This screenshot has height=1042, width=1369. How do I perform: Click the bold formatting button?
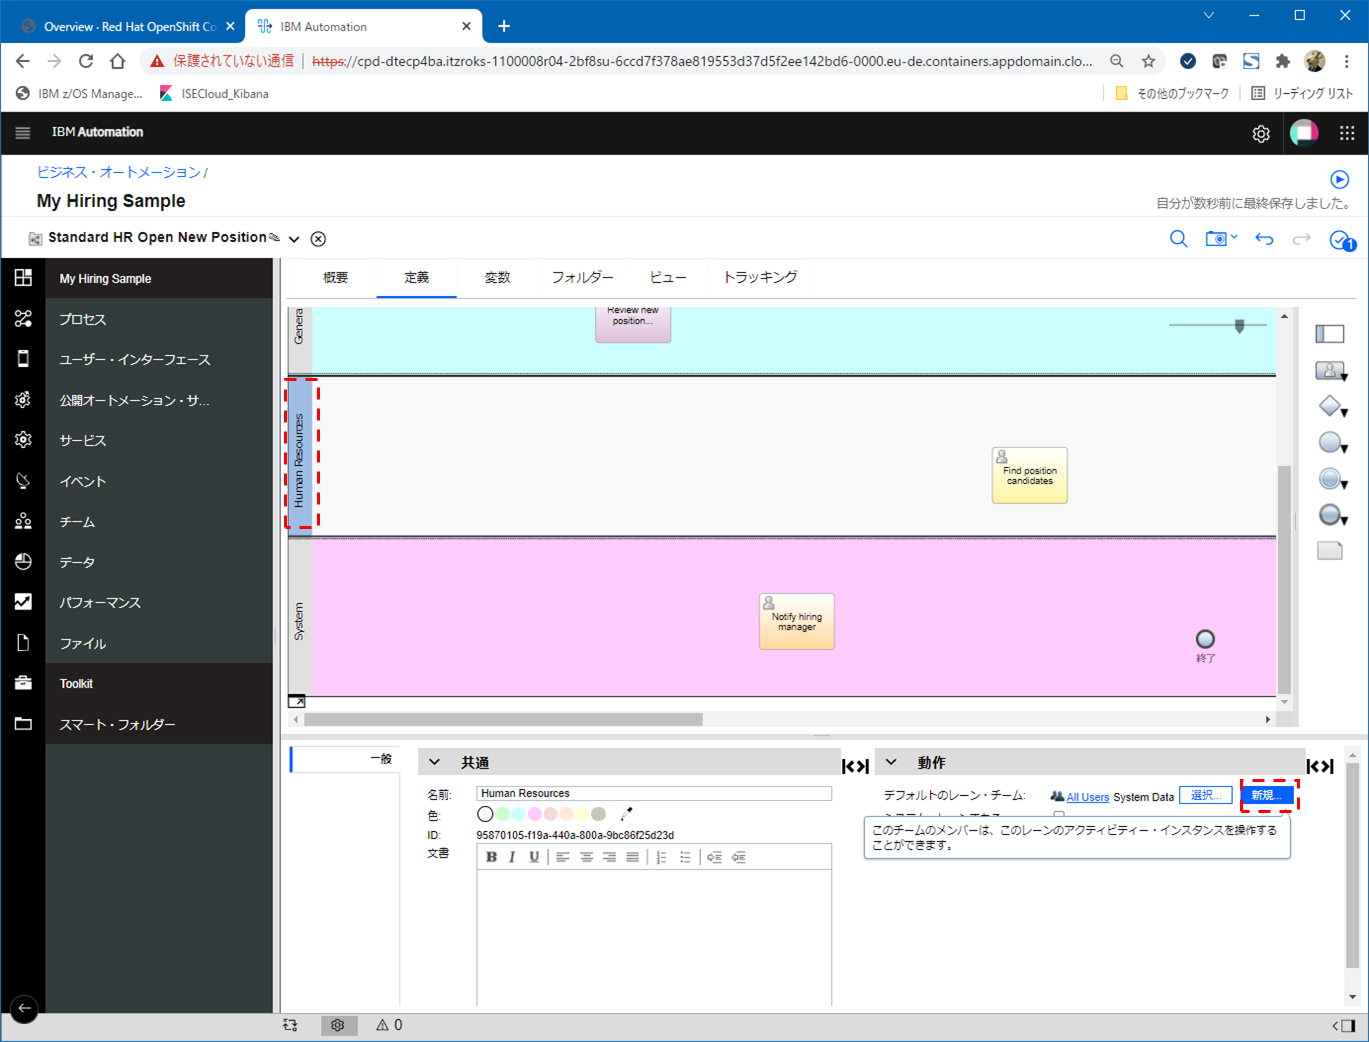[491, 857]
